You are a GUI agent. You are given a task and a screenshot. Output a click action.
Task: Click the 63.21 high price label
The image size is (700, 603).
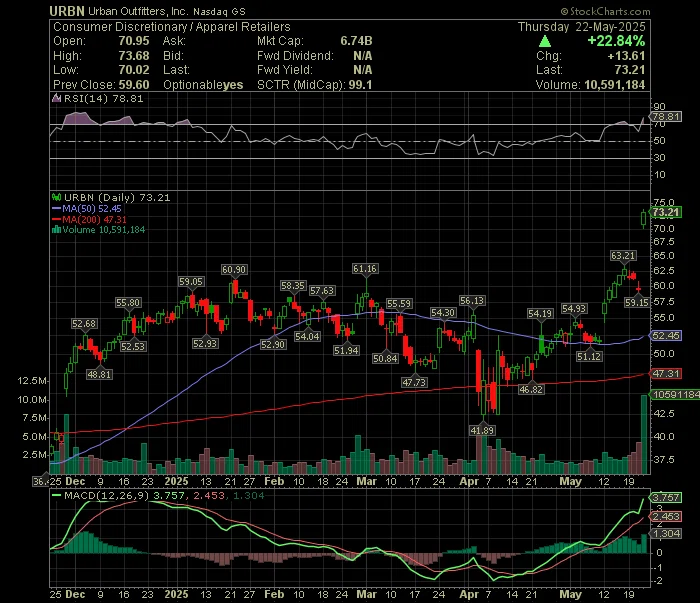pyautogui.click(x=623, y=256)
